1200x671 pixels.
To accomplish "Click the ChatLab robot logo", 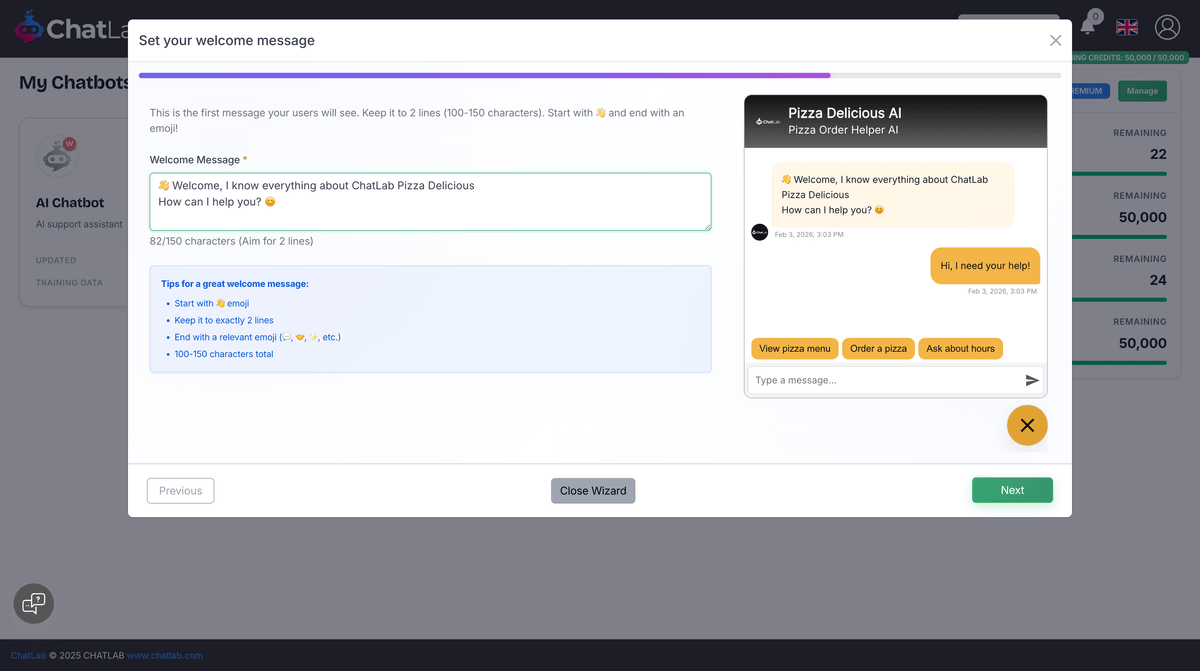I will point(28,28).
